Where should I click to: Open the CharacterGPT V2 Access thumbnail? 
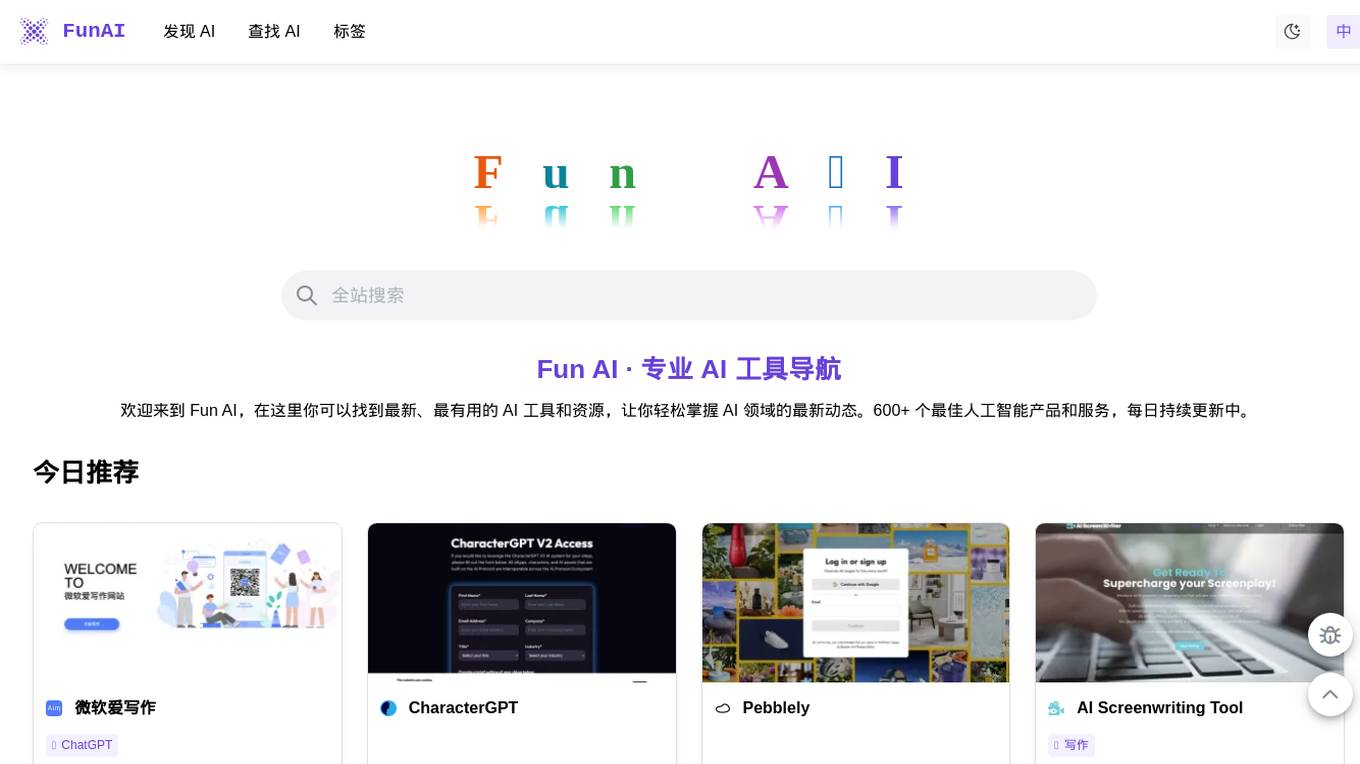coord(522,603)
